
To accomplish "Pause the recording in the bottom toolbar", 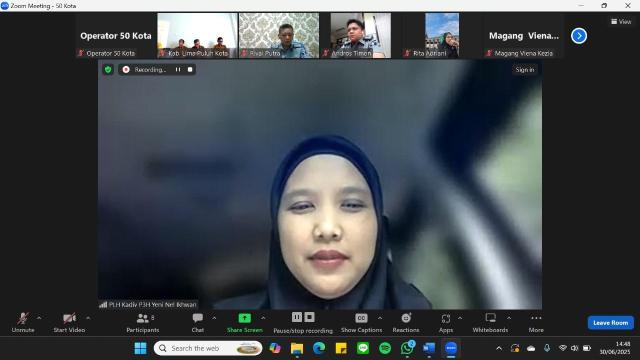I will (297, 317).
